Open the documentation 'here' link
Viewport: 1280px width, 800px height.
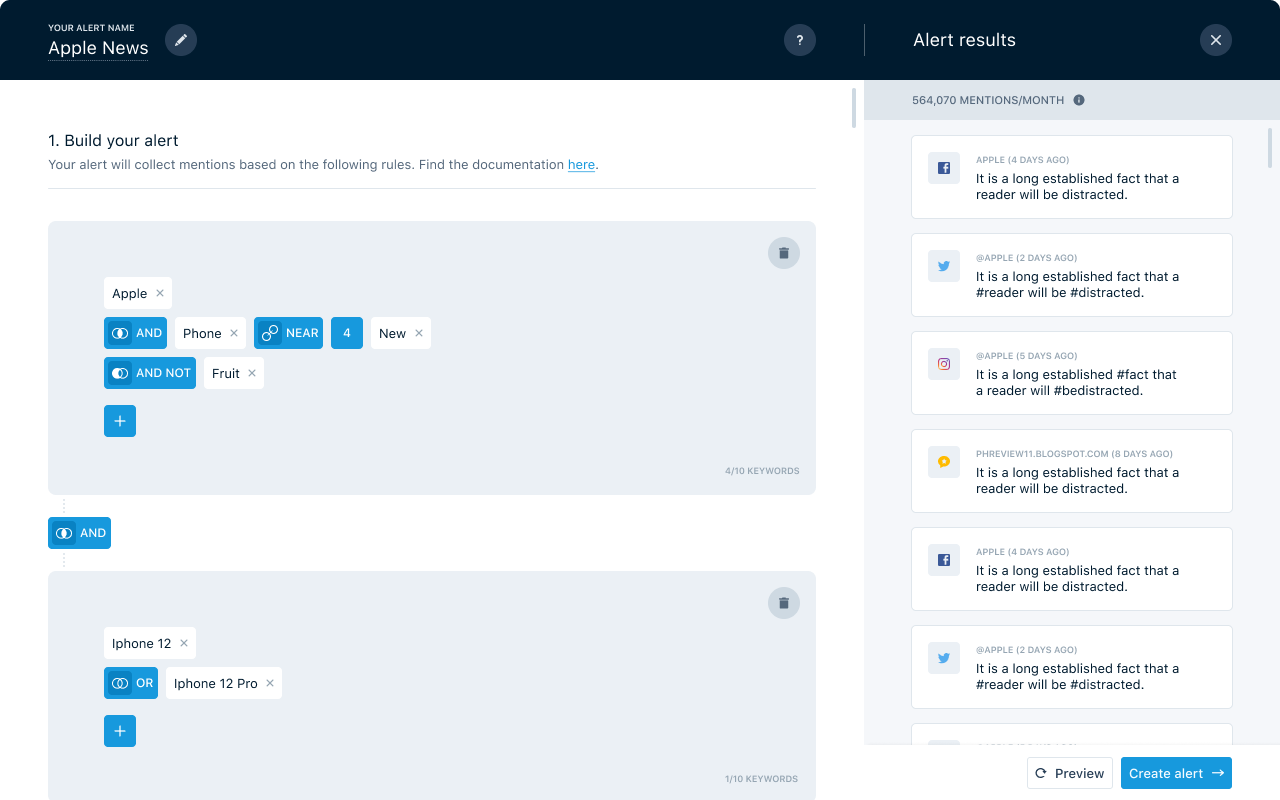point(581,165)
